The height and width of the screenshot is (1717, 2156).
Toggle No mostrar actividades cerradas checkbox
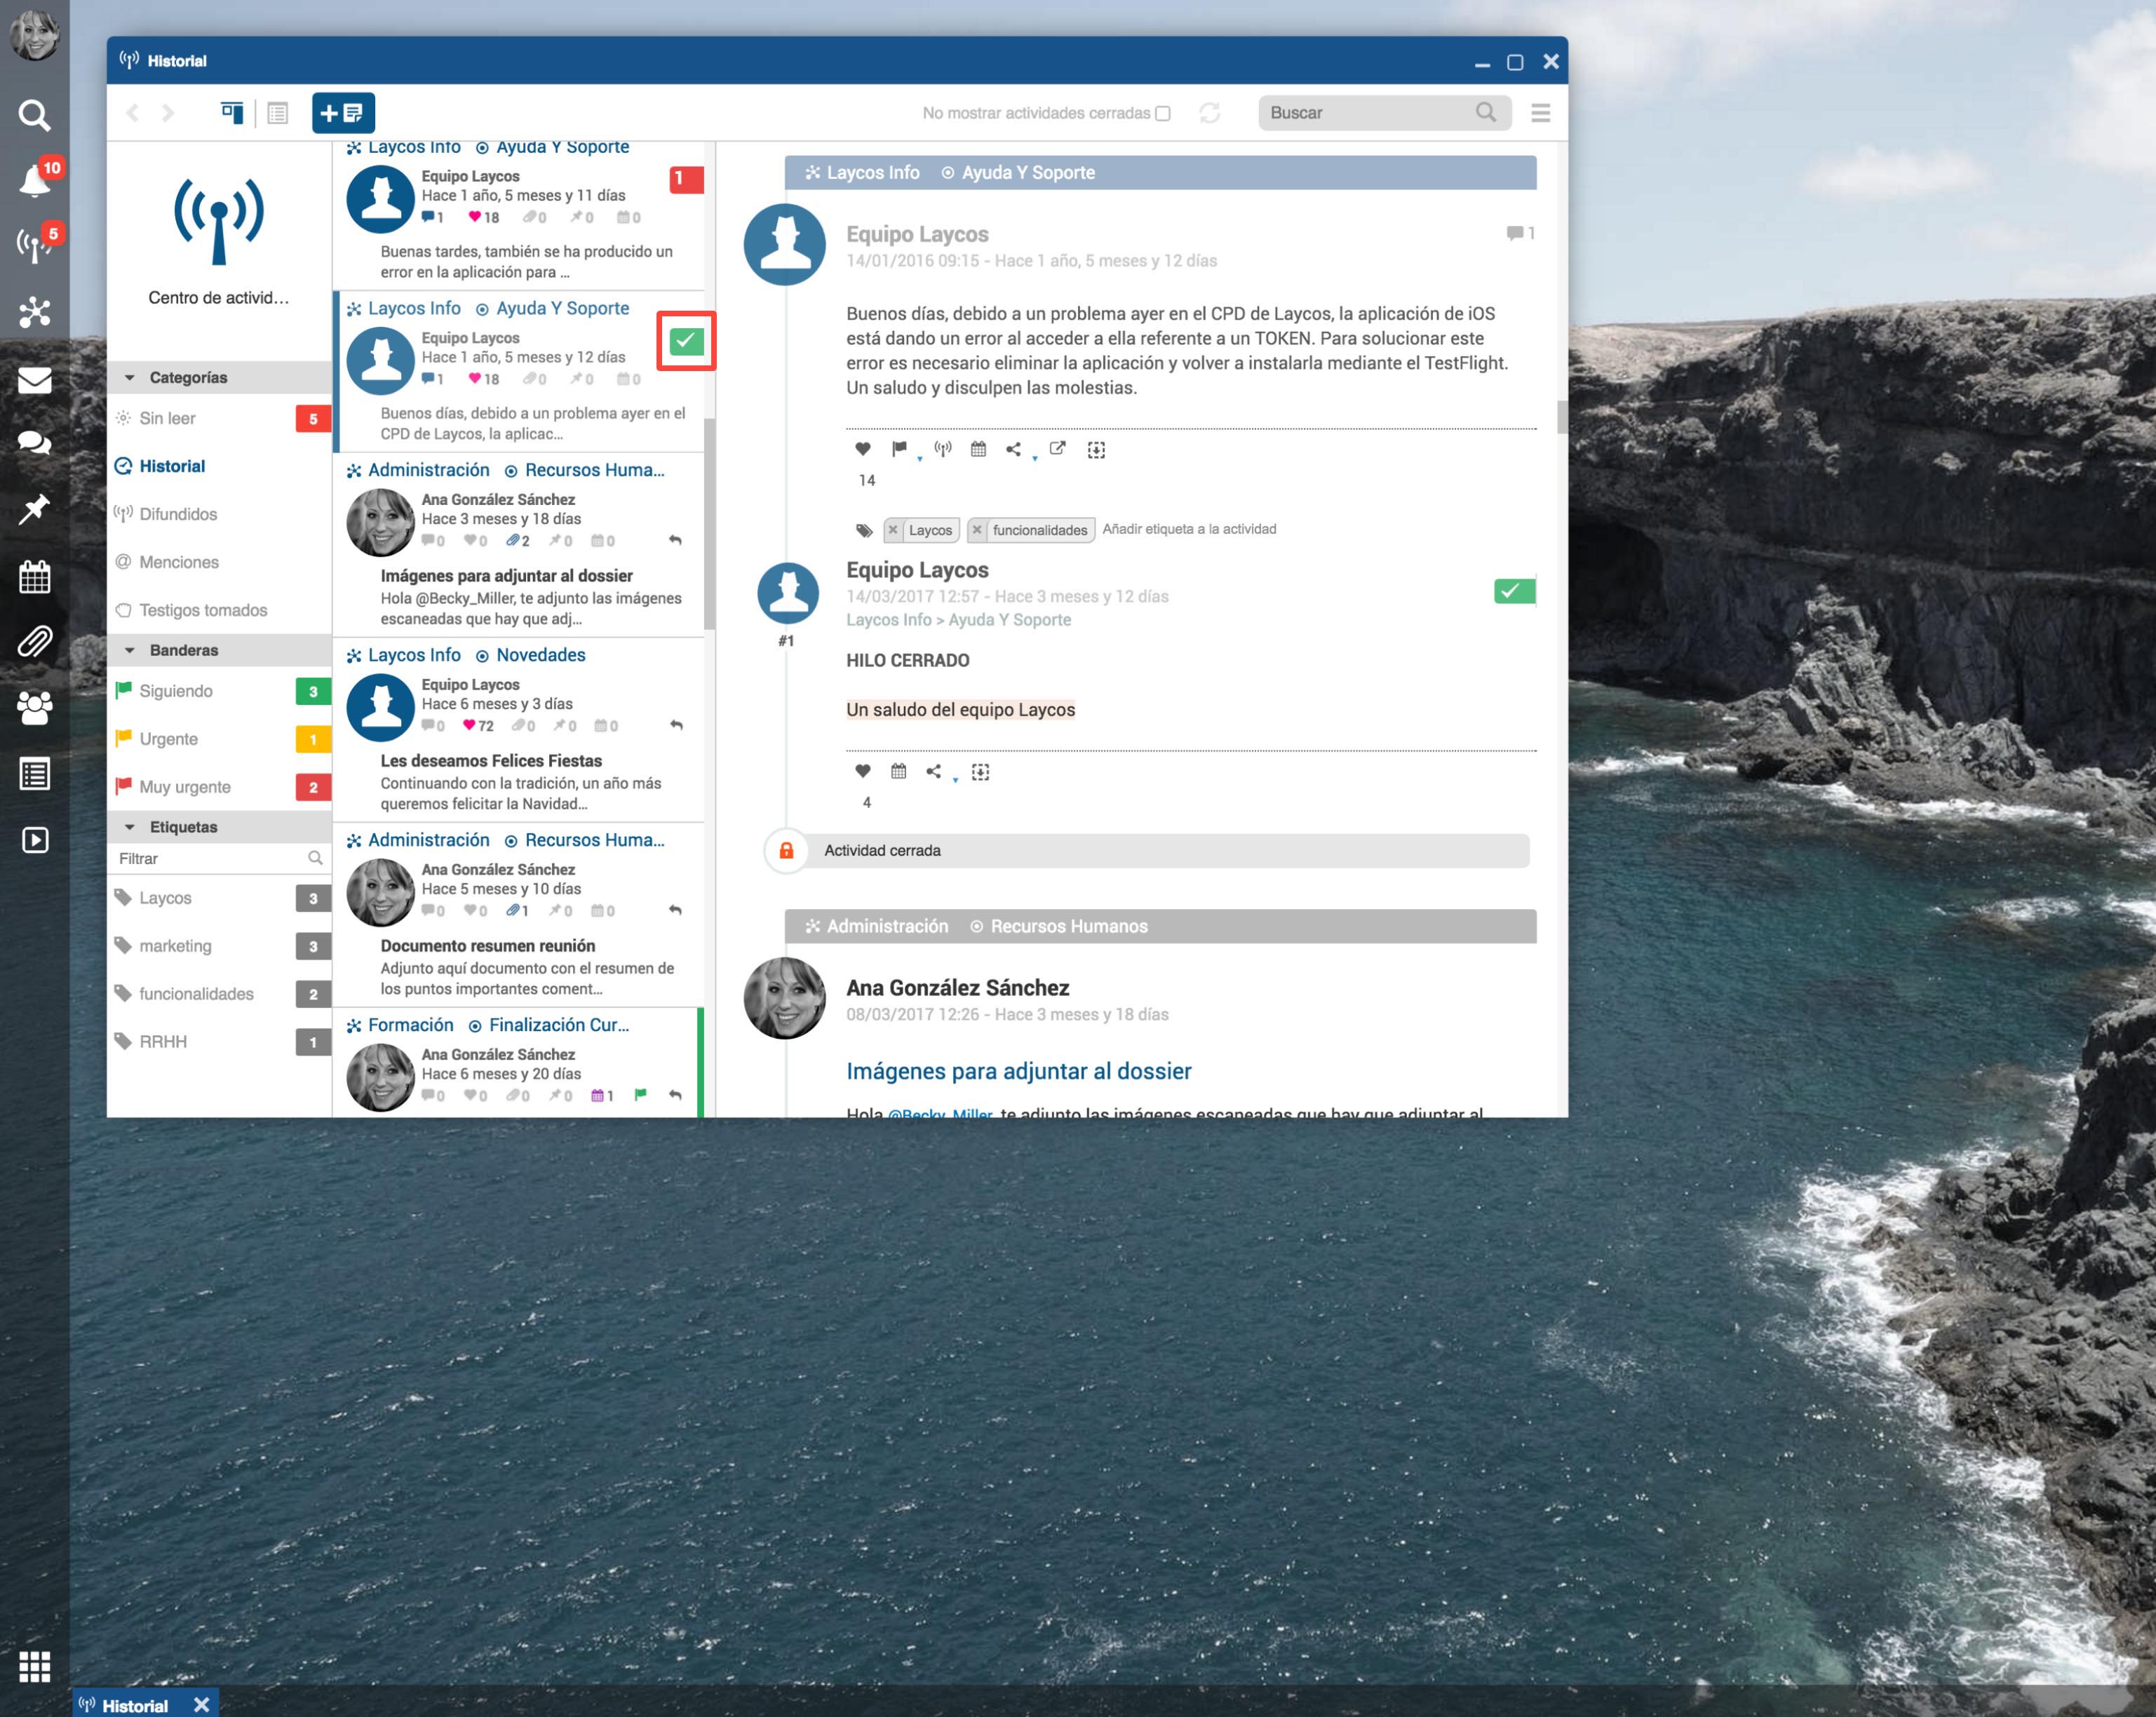point(1162,113)
